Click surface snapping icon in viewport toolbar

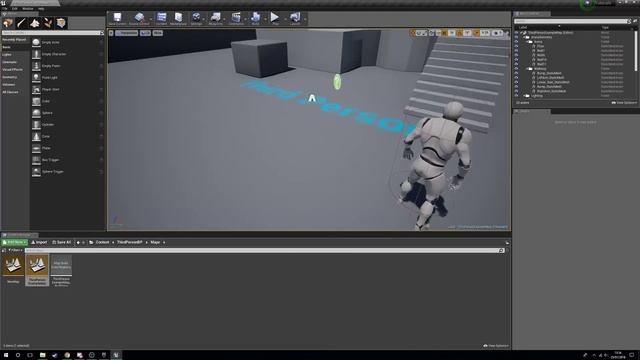coord(439,33)
